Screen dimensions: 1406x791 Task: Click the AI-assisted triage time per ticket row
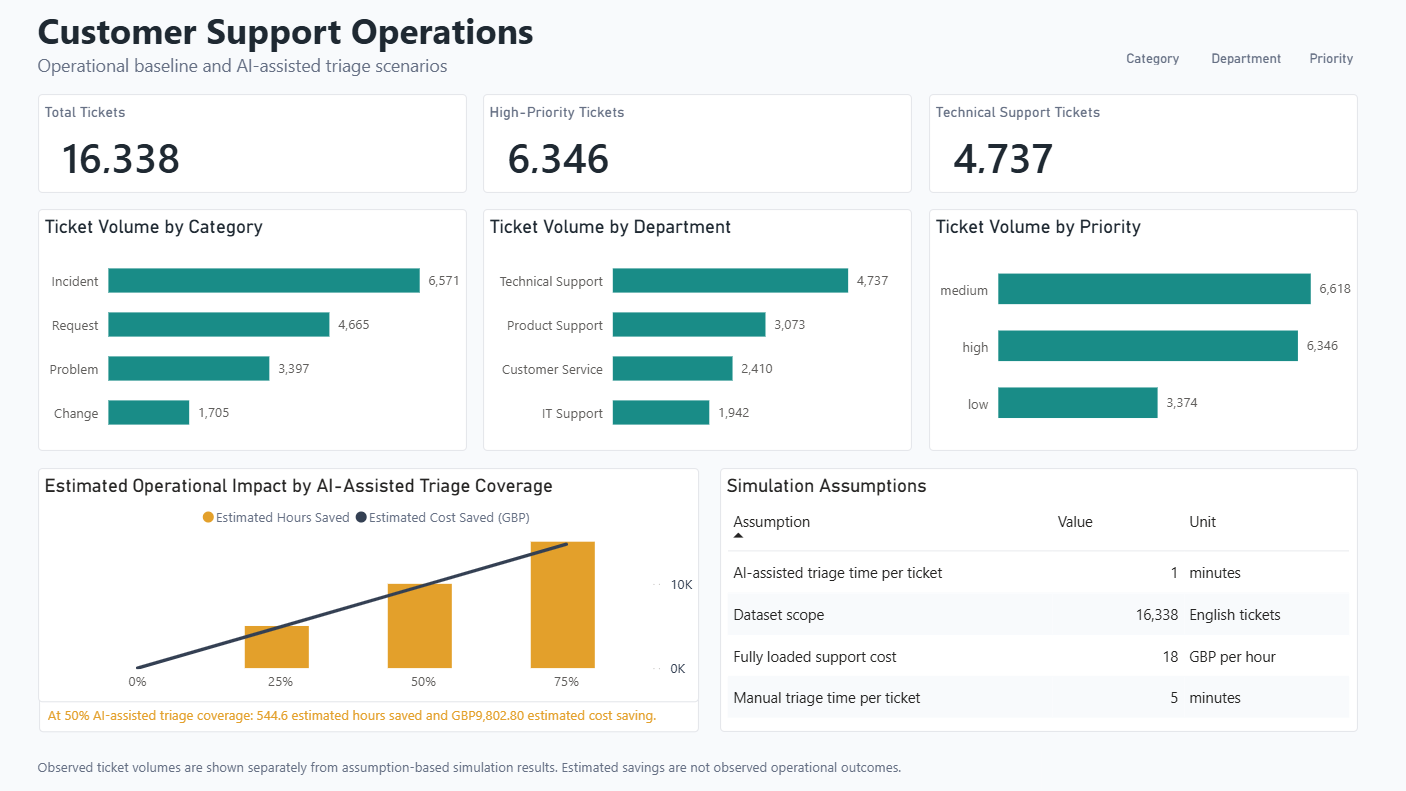pos(1038,573)
